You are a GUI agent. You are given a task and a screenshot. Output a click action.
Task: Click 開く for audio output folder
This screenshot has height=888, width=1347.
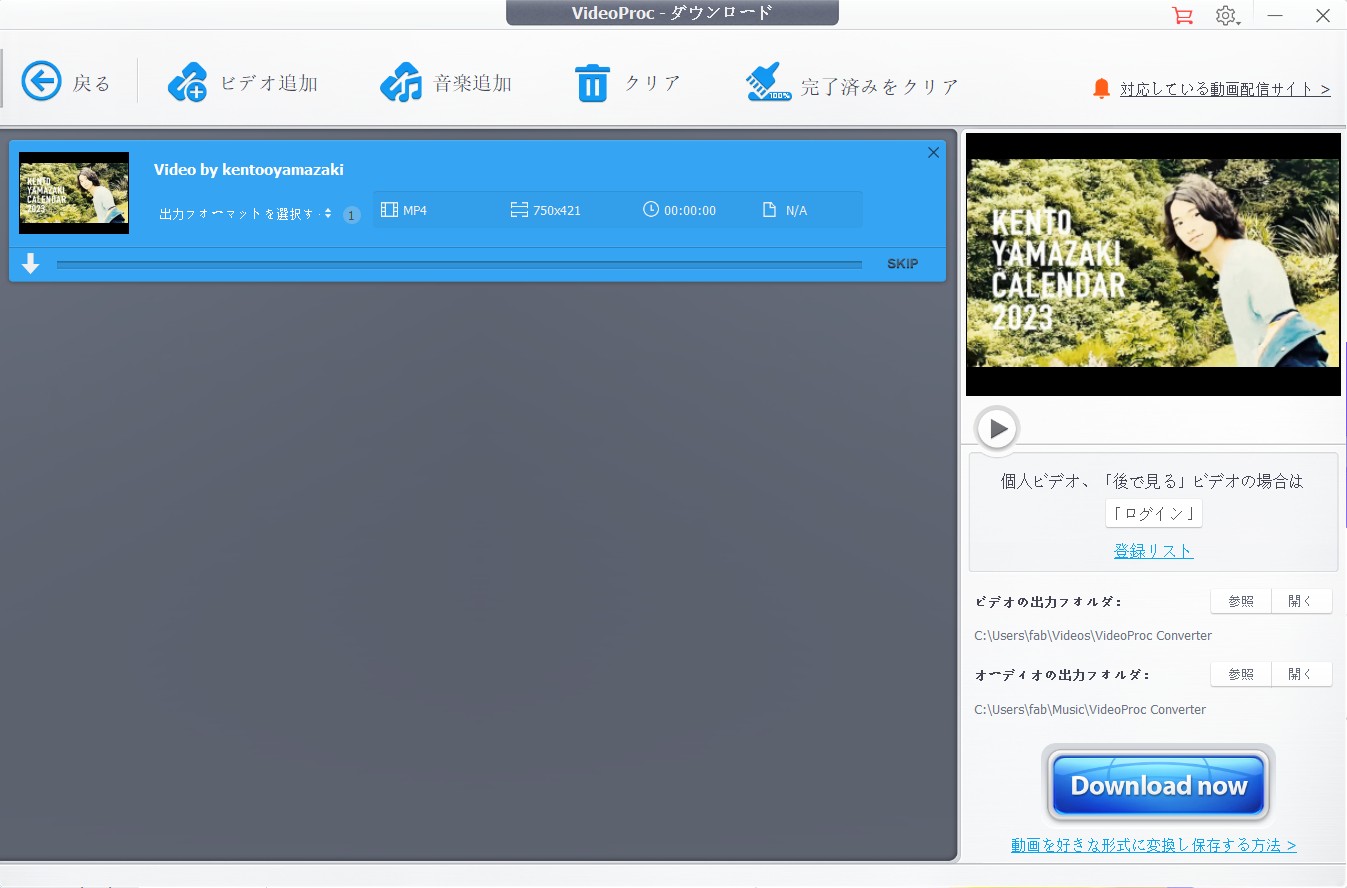pyautogui.click(x=1301, y=674)
